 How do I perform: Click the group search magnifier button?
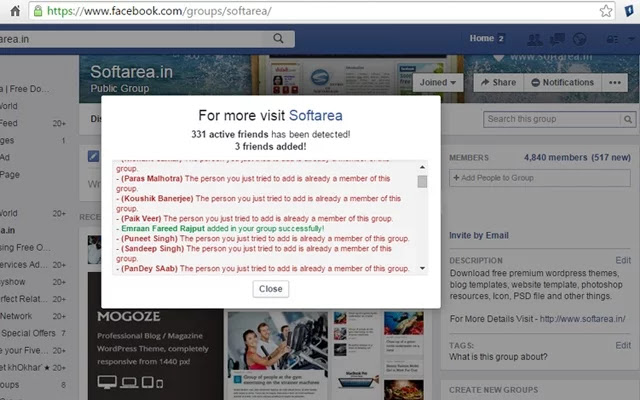coord(628,119)
